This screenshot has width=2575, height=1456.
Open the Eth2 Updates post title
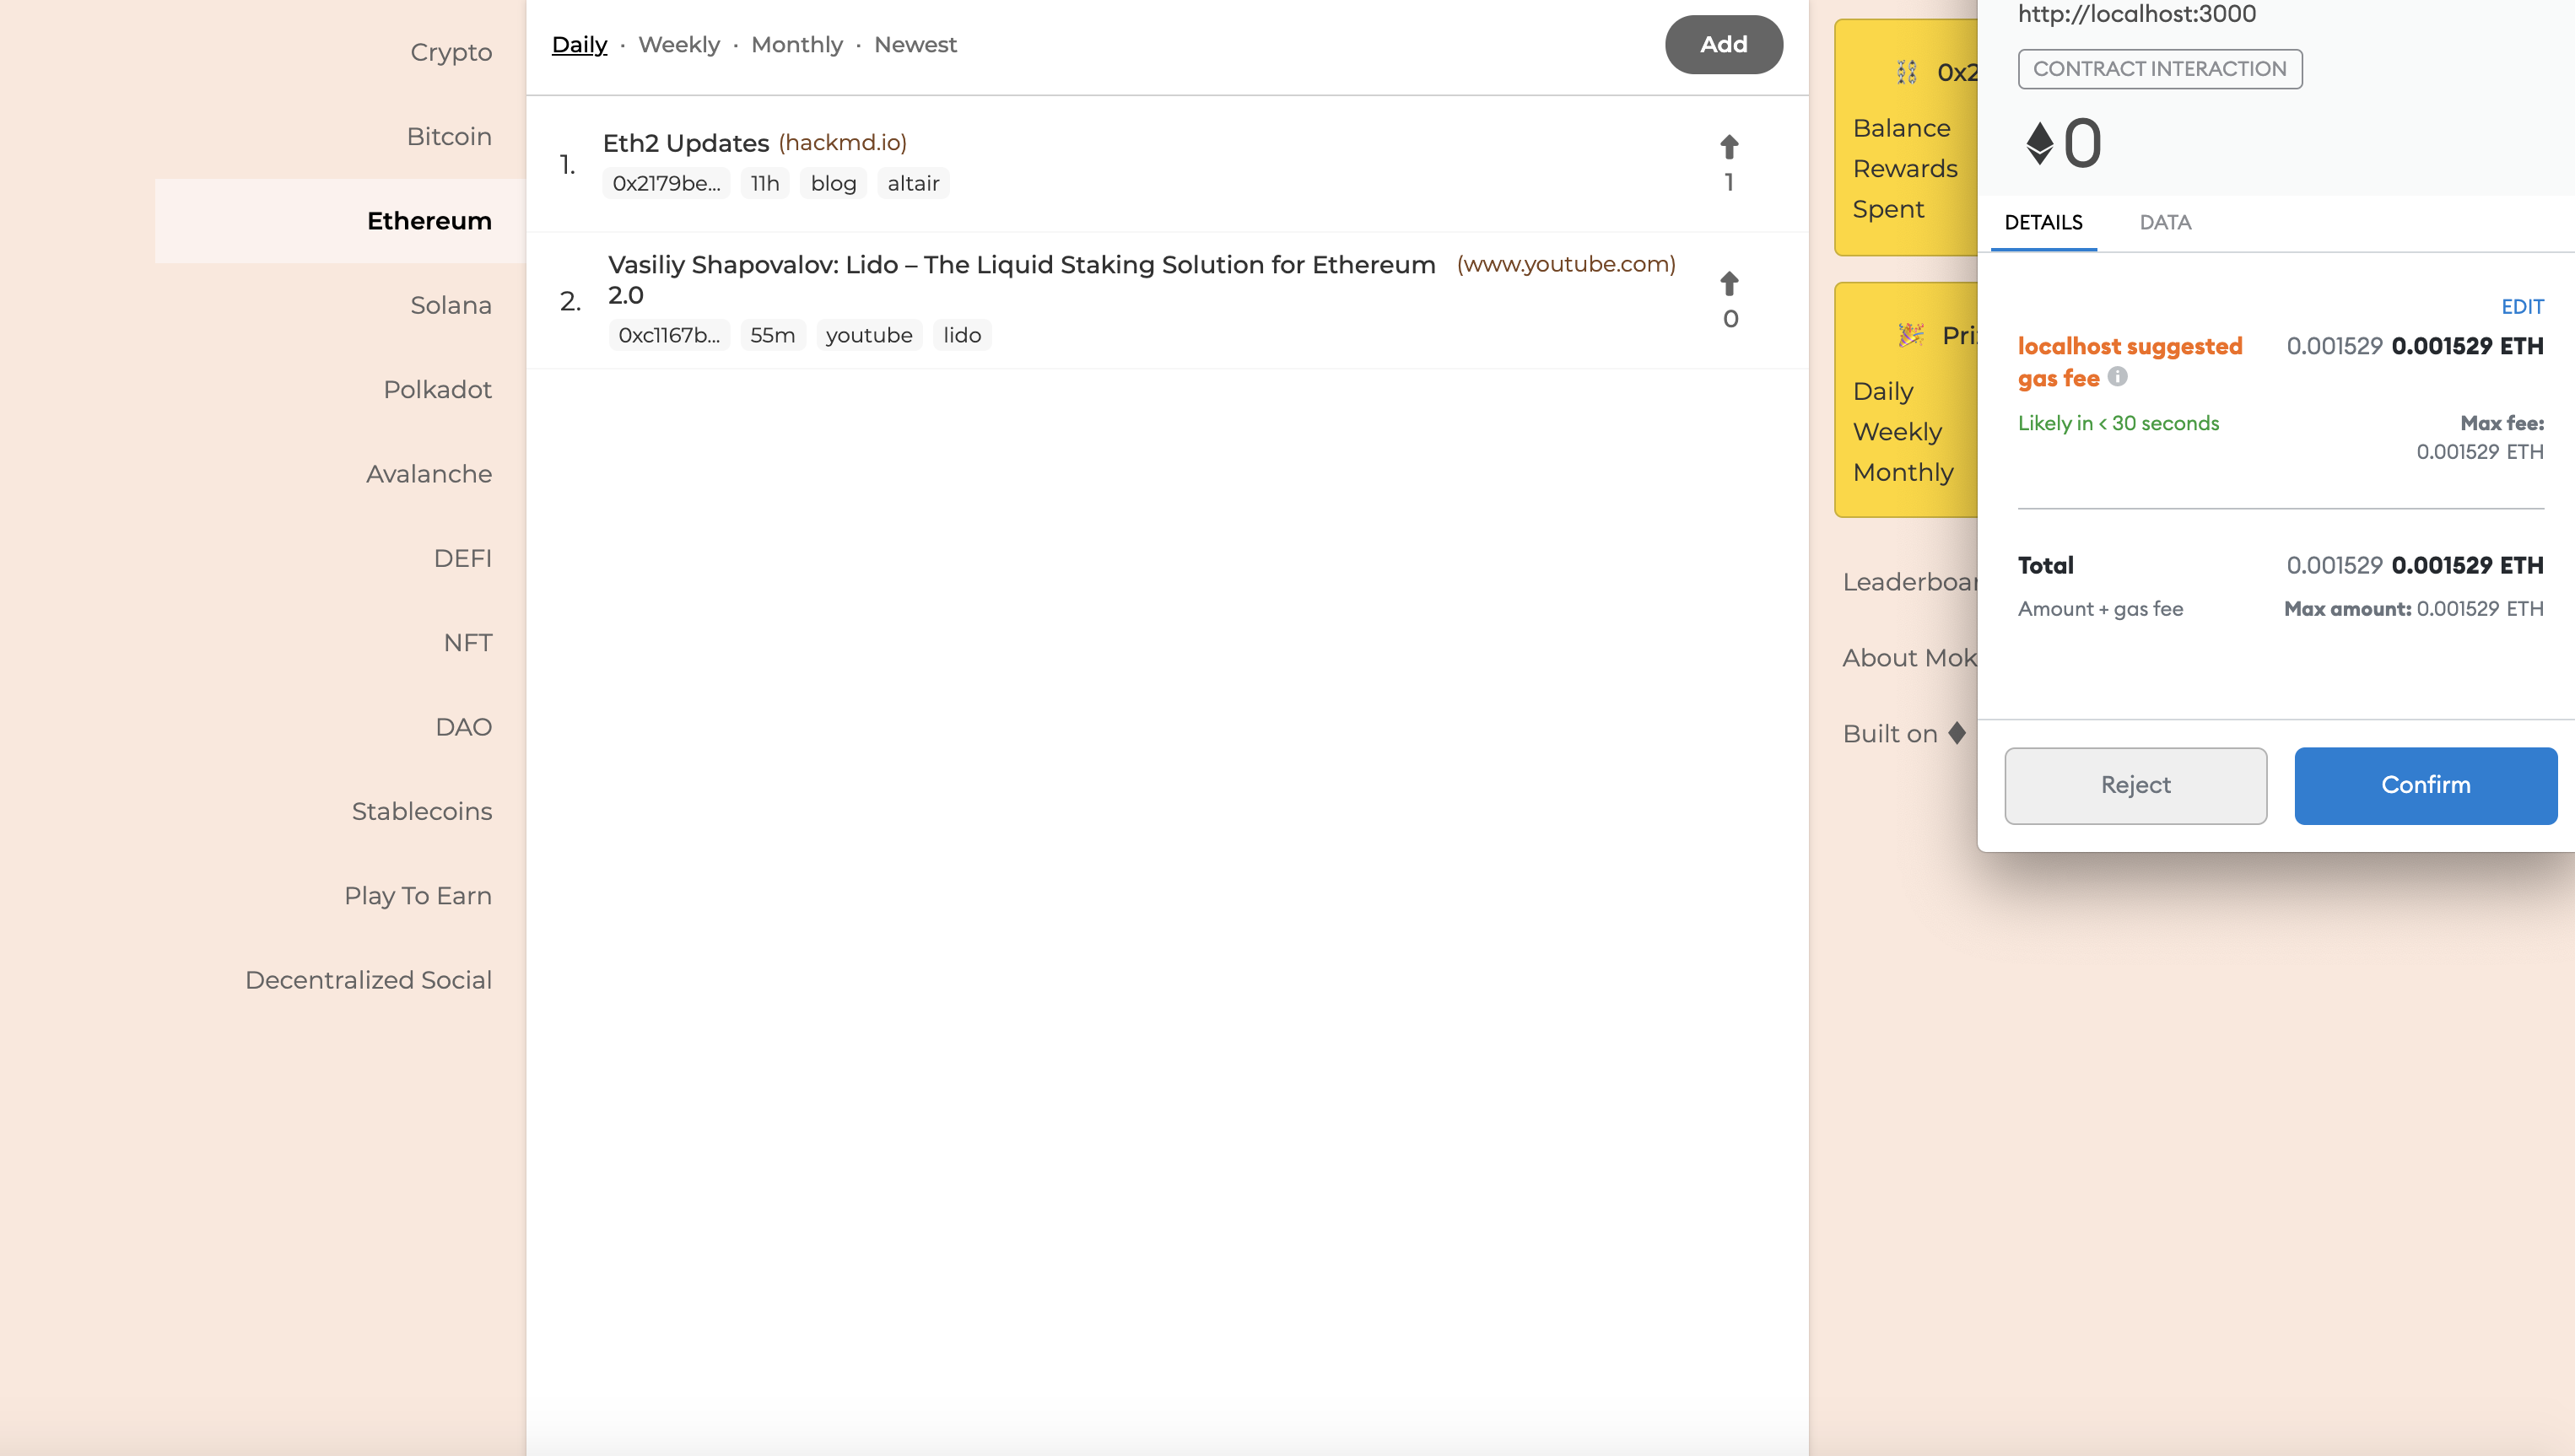[685, 143]
